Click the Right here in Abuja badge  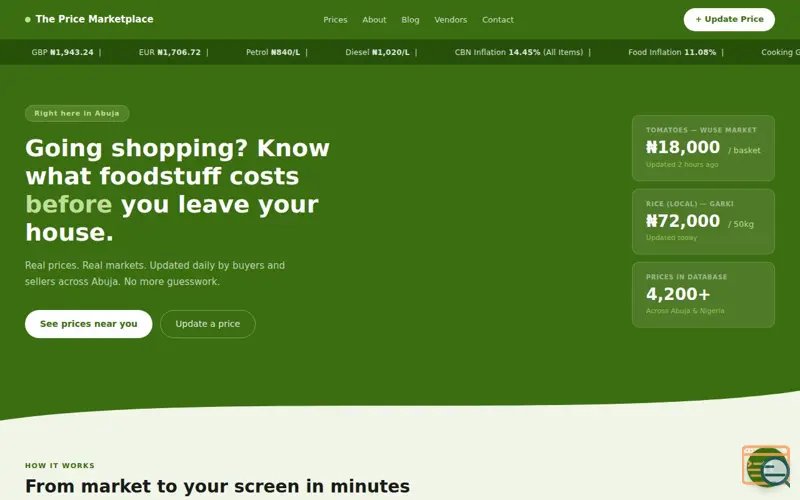click(x=77, y=113)
